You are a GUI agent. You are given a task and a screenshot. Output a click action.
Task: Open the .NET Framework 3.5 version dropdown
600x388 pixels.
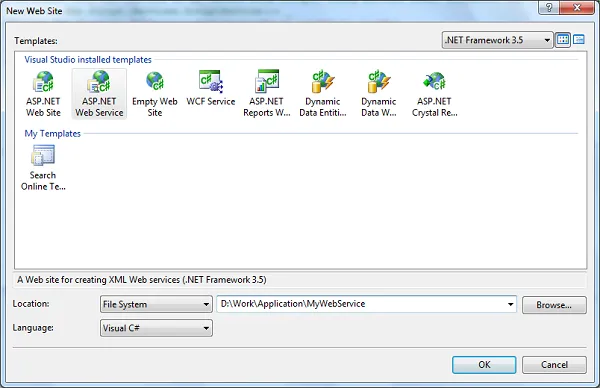click(497, 40)
